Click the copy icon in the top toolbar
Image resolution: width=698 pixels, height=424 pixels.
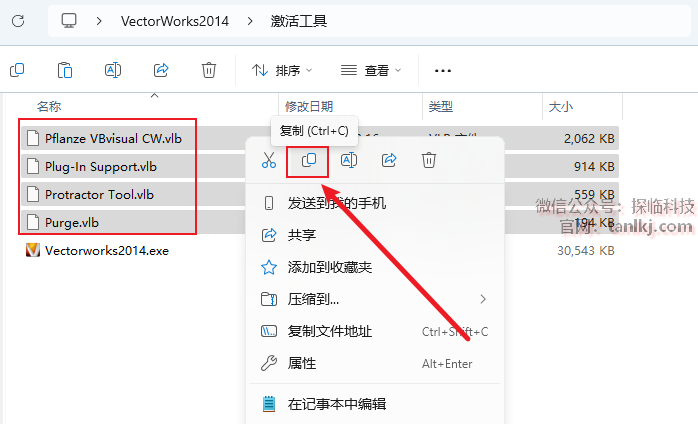(x=17, y=70)
